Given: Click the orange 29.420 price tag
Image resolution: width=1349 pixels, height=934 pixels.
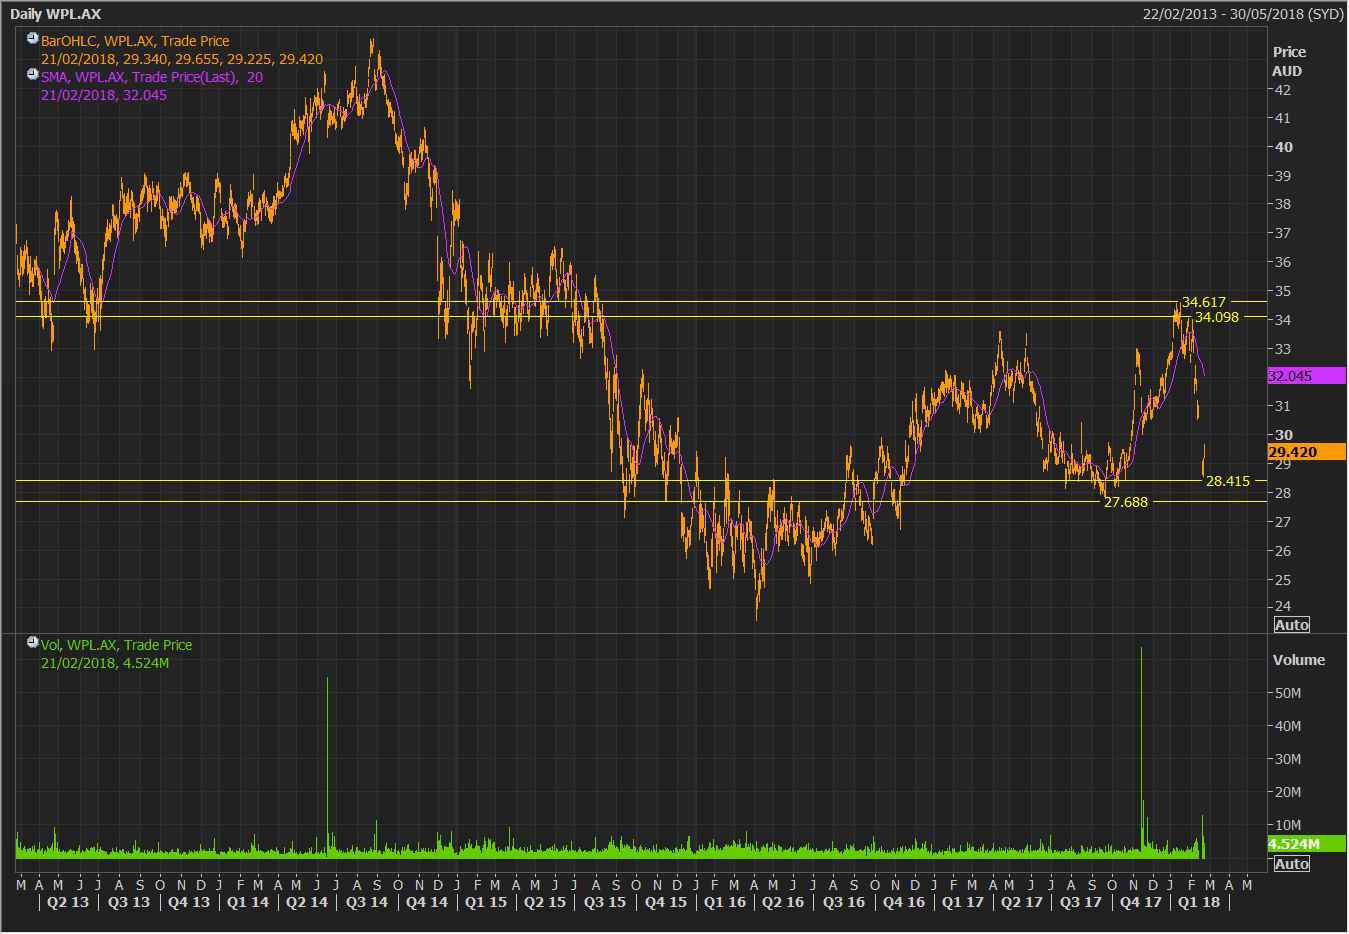Looking at the screenshot, I should pos(1306,452).
